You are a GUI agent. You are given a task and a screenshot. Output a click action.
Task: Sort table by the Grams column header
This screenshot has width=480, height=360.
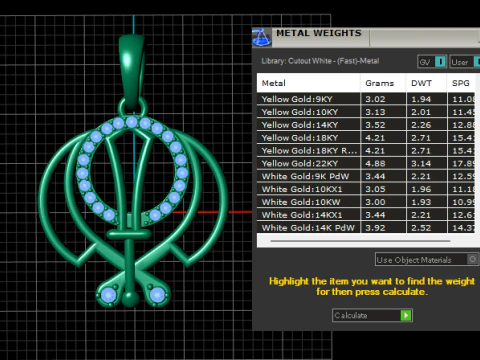point(383,83)
